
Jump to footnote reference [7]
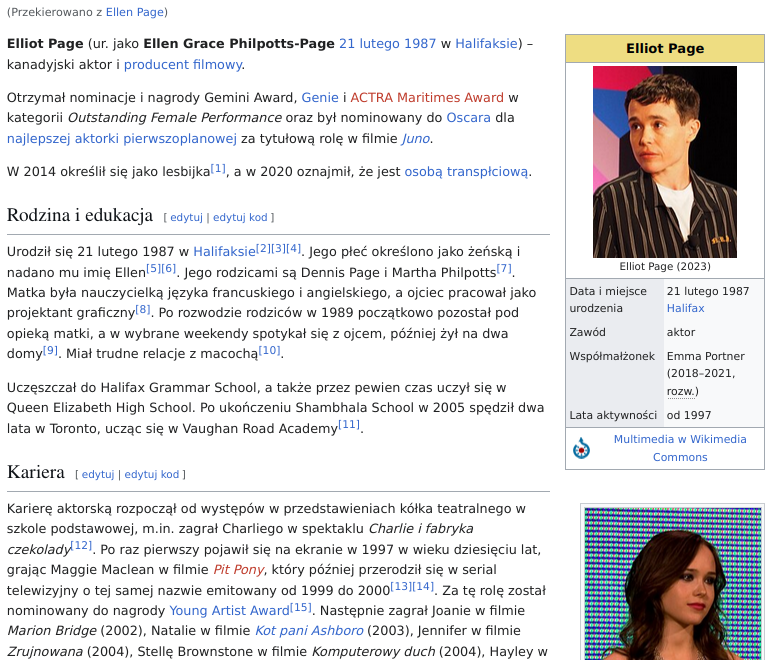pyautogui.click(x=504, y=269)
